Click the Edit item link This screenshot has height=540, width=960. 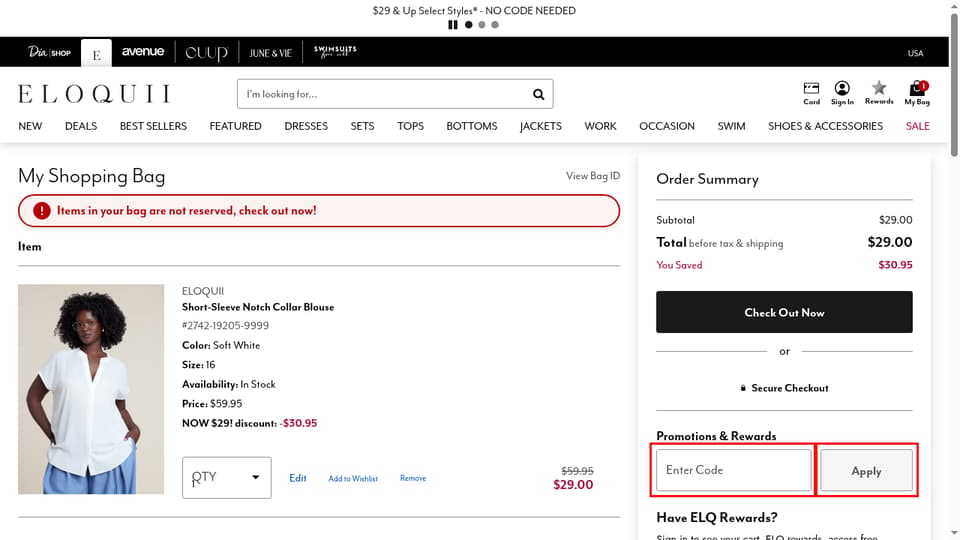298,478
